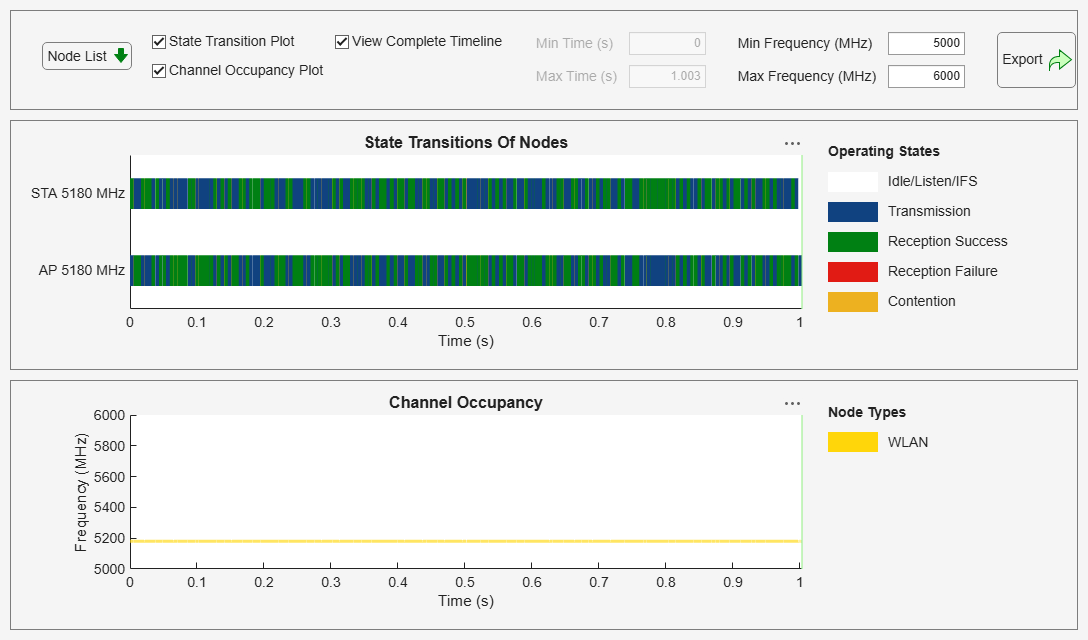The image size is (1088, 640).
Task: Click the 6000 frequency axis tick label
Action: coord(110,415)
